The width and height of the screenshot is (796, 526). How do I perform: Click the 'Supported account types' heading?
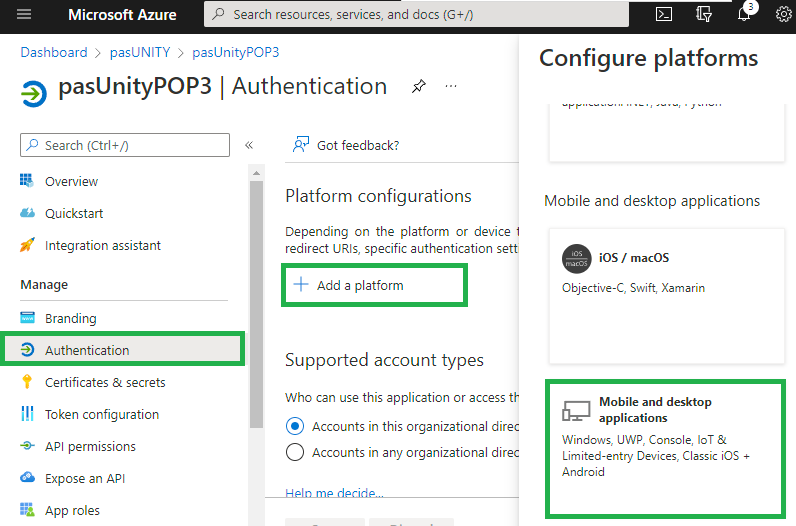(384, 360)
